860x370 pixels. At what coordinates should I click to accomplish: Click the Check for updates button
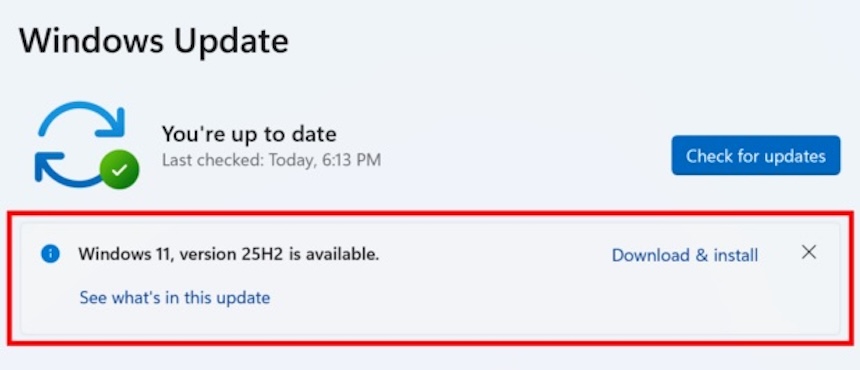coord(755,156)
